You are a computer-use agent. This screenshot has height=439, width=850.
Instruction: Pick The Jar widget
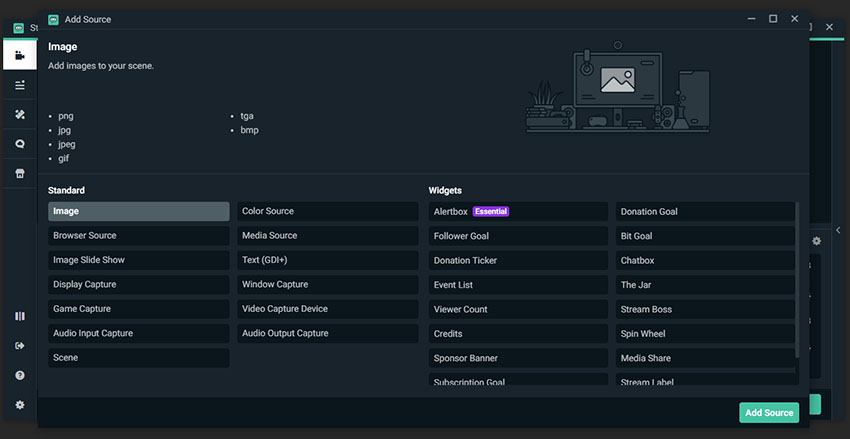click(x=705, y=285)
